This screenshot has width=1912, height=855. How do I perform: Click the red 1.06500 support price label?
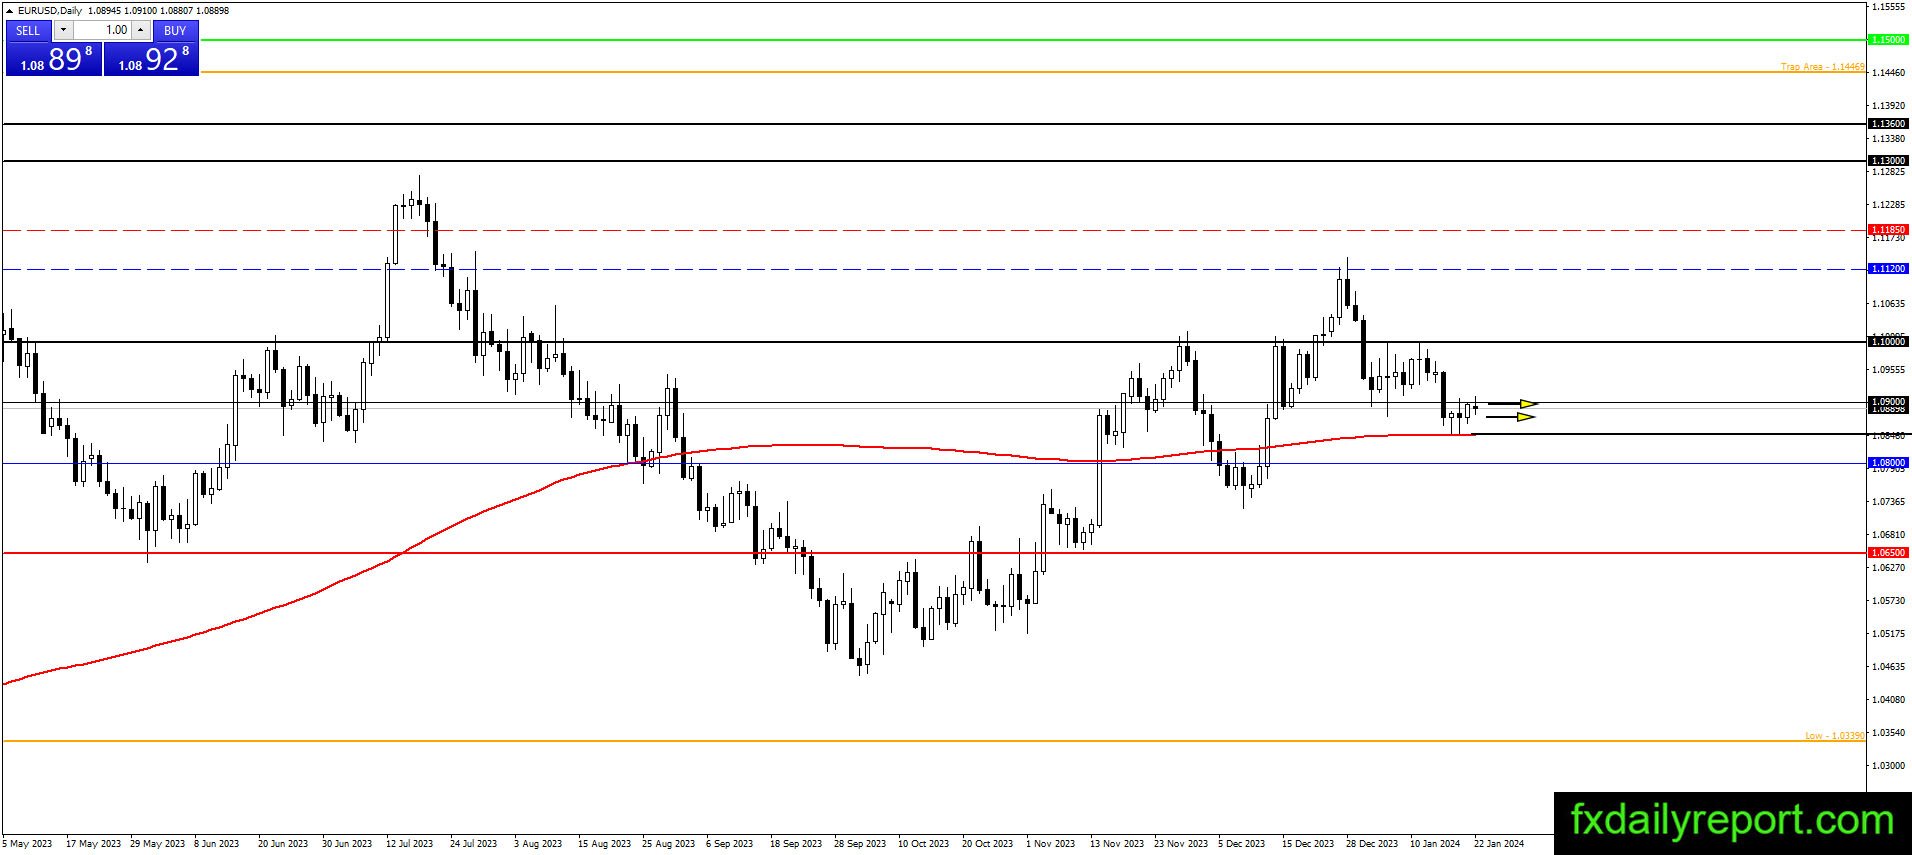coord(1888,553)
